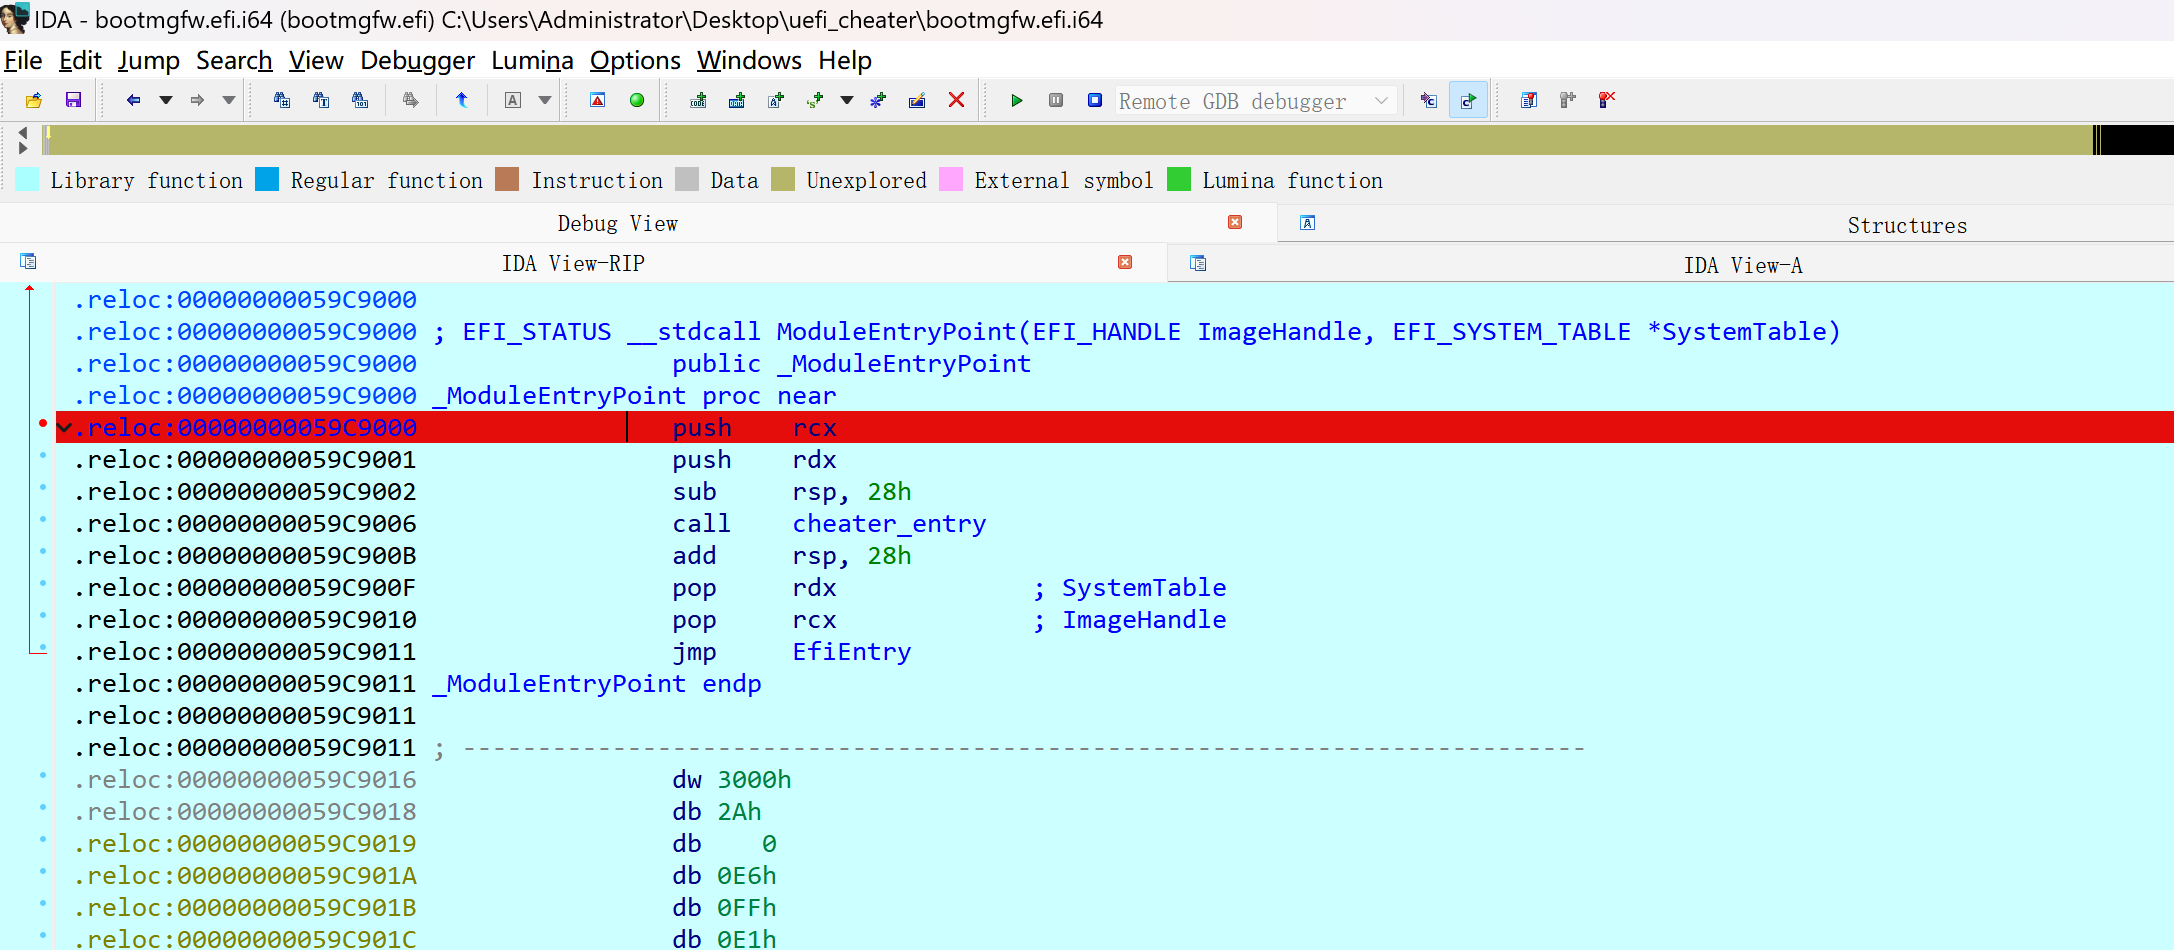Open the breakpoint list icon
Screen dimensions: 2174x950
[1529, 100]
